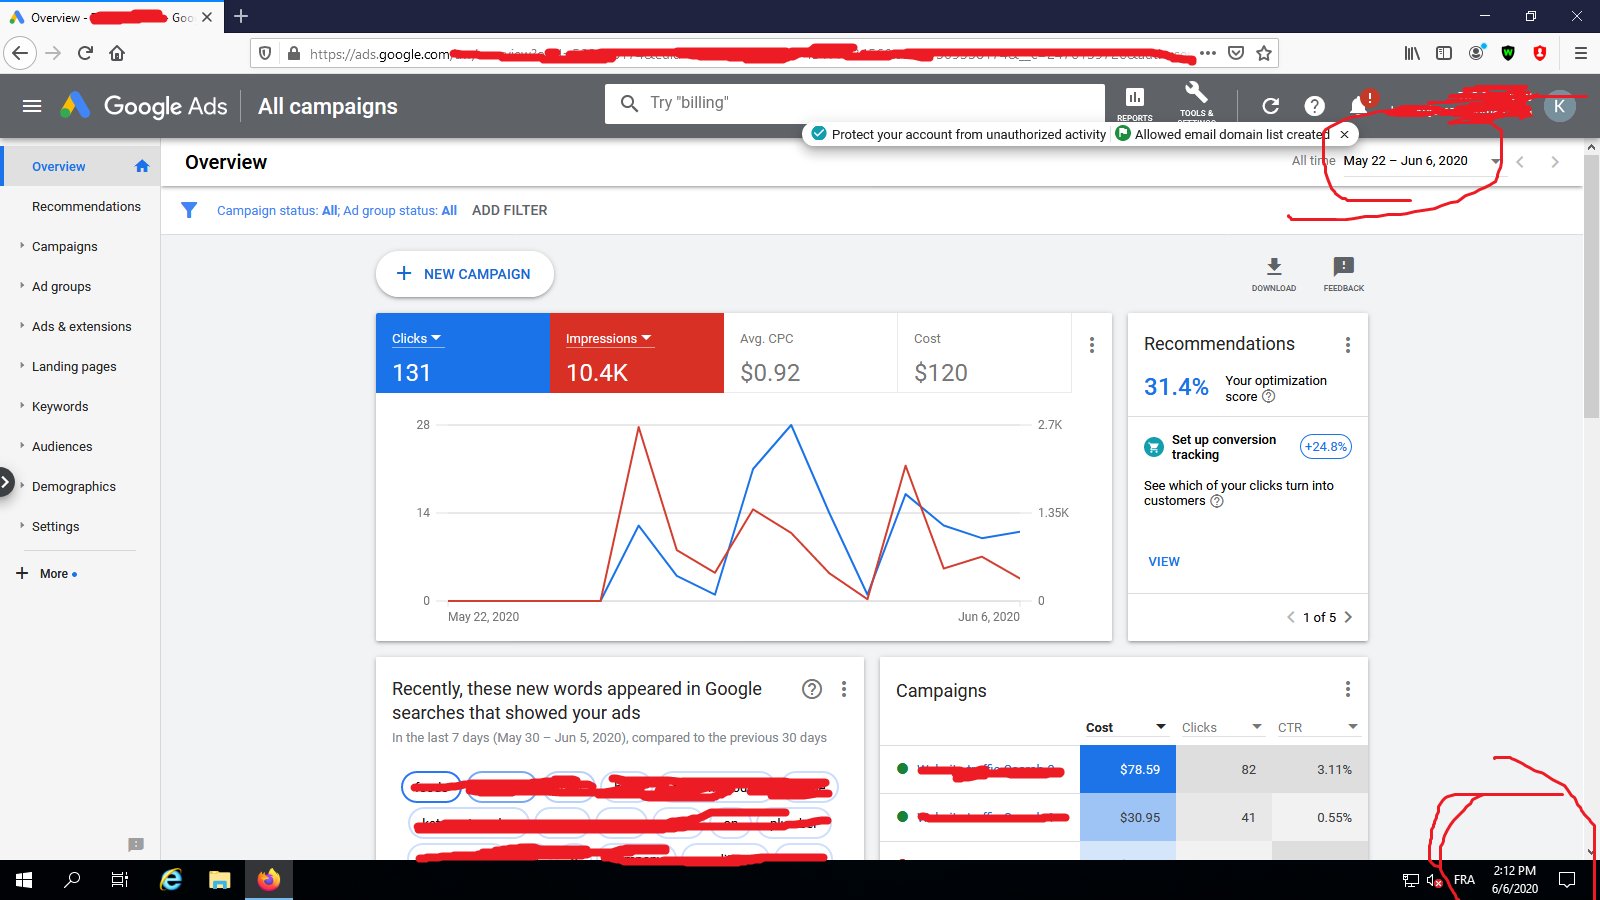1600x900 pixels.
Task: Open Recommendations card three-dot menu
Action: [1348, 345]
